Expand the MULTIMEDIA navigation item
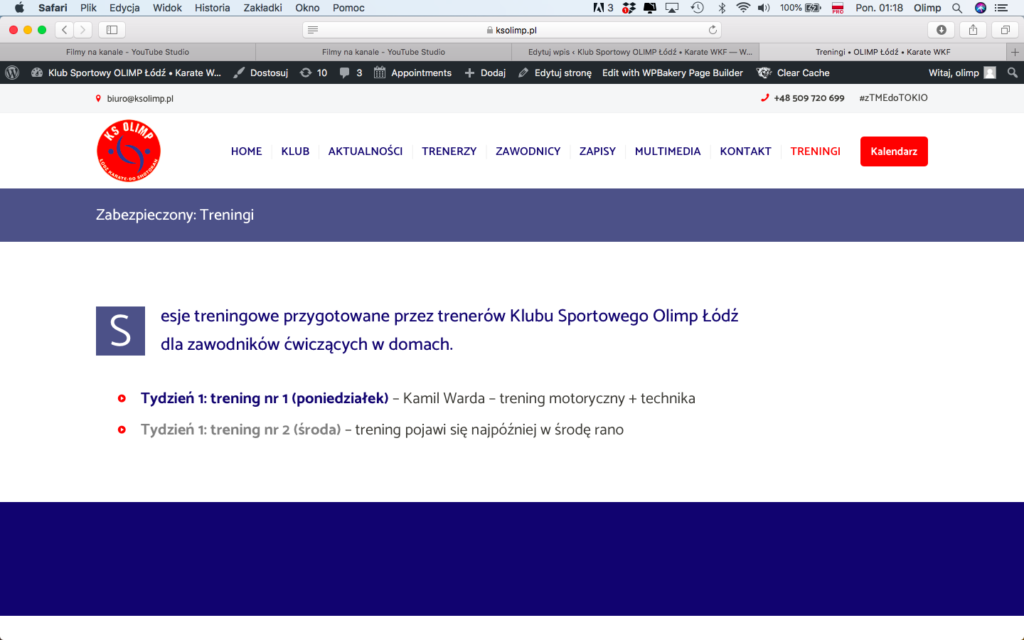The image size is (1024, 640). pos(667,151)
